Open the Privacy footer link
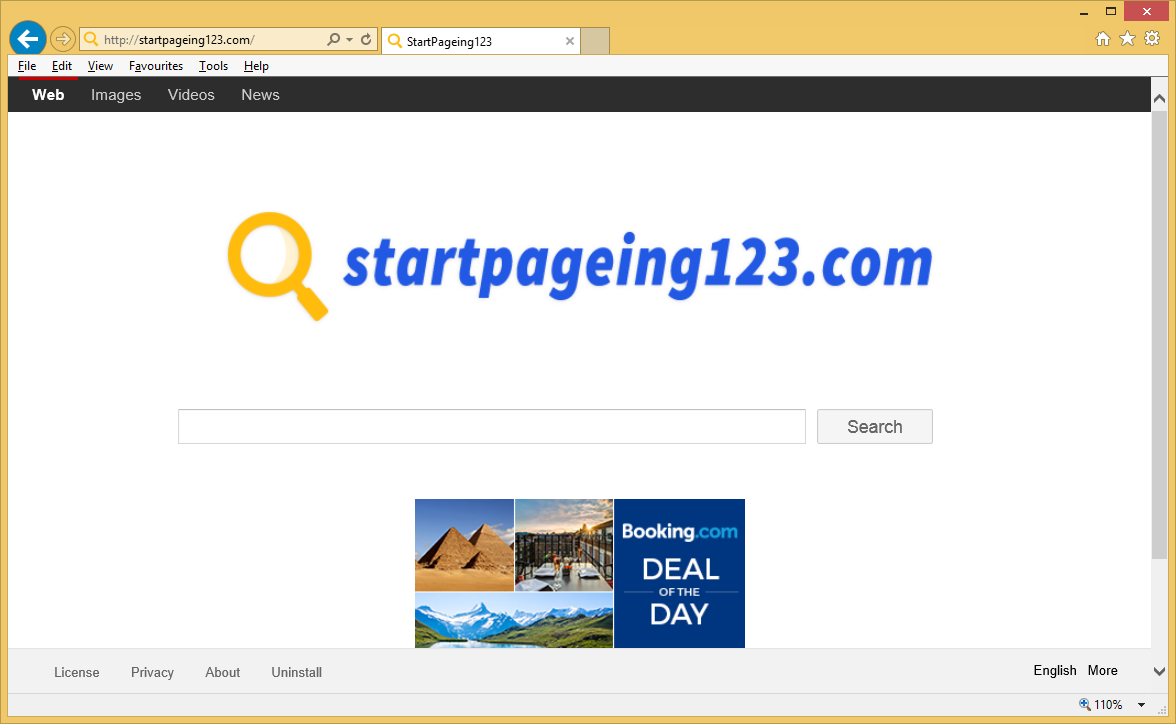The image size is (1176, 724). 152,672
